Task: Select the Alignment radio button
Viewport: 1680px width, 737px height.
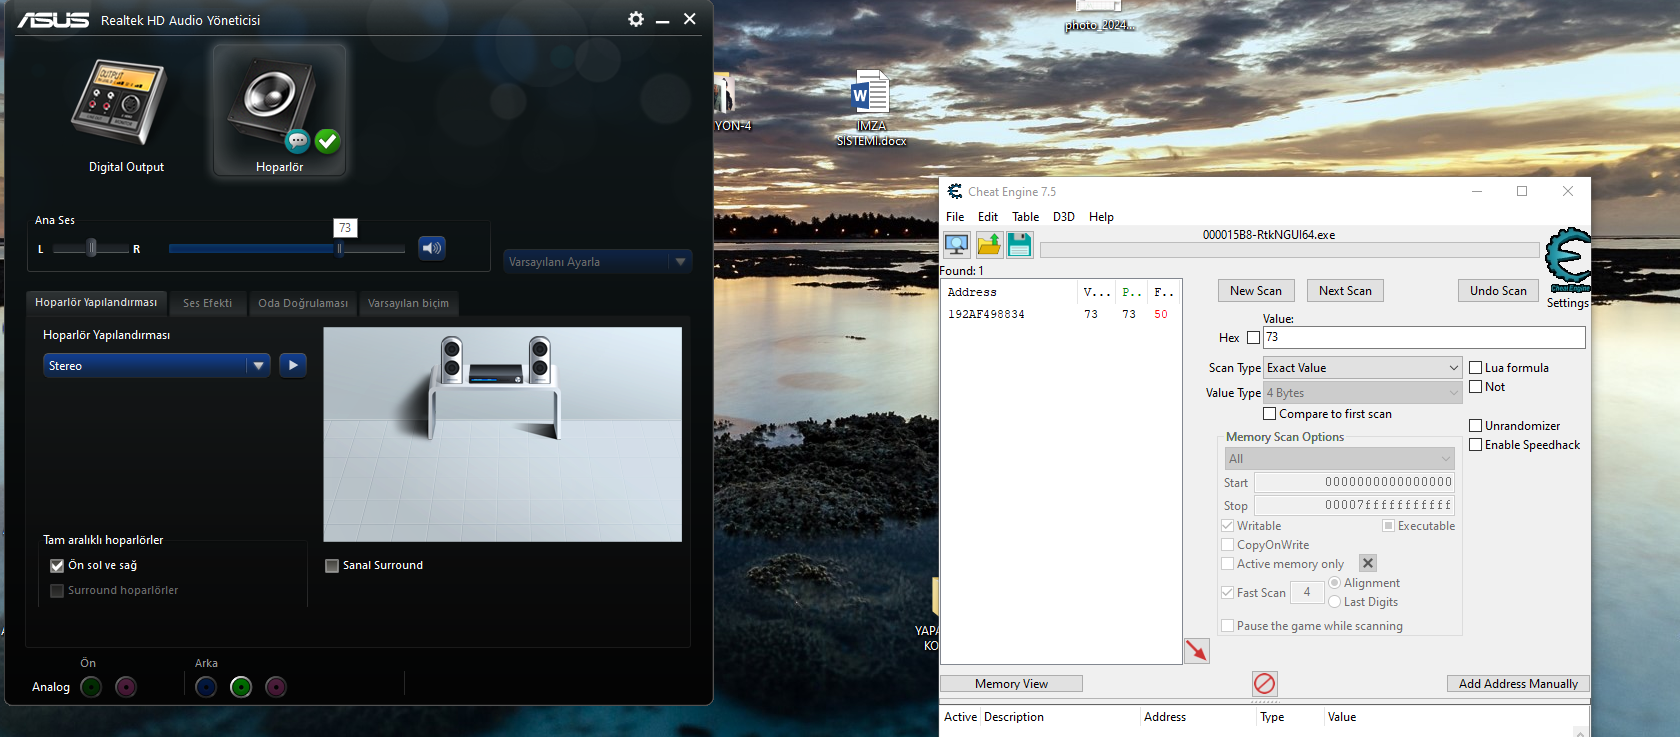Action: (1334, 583)
